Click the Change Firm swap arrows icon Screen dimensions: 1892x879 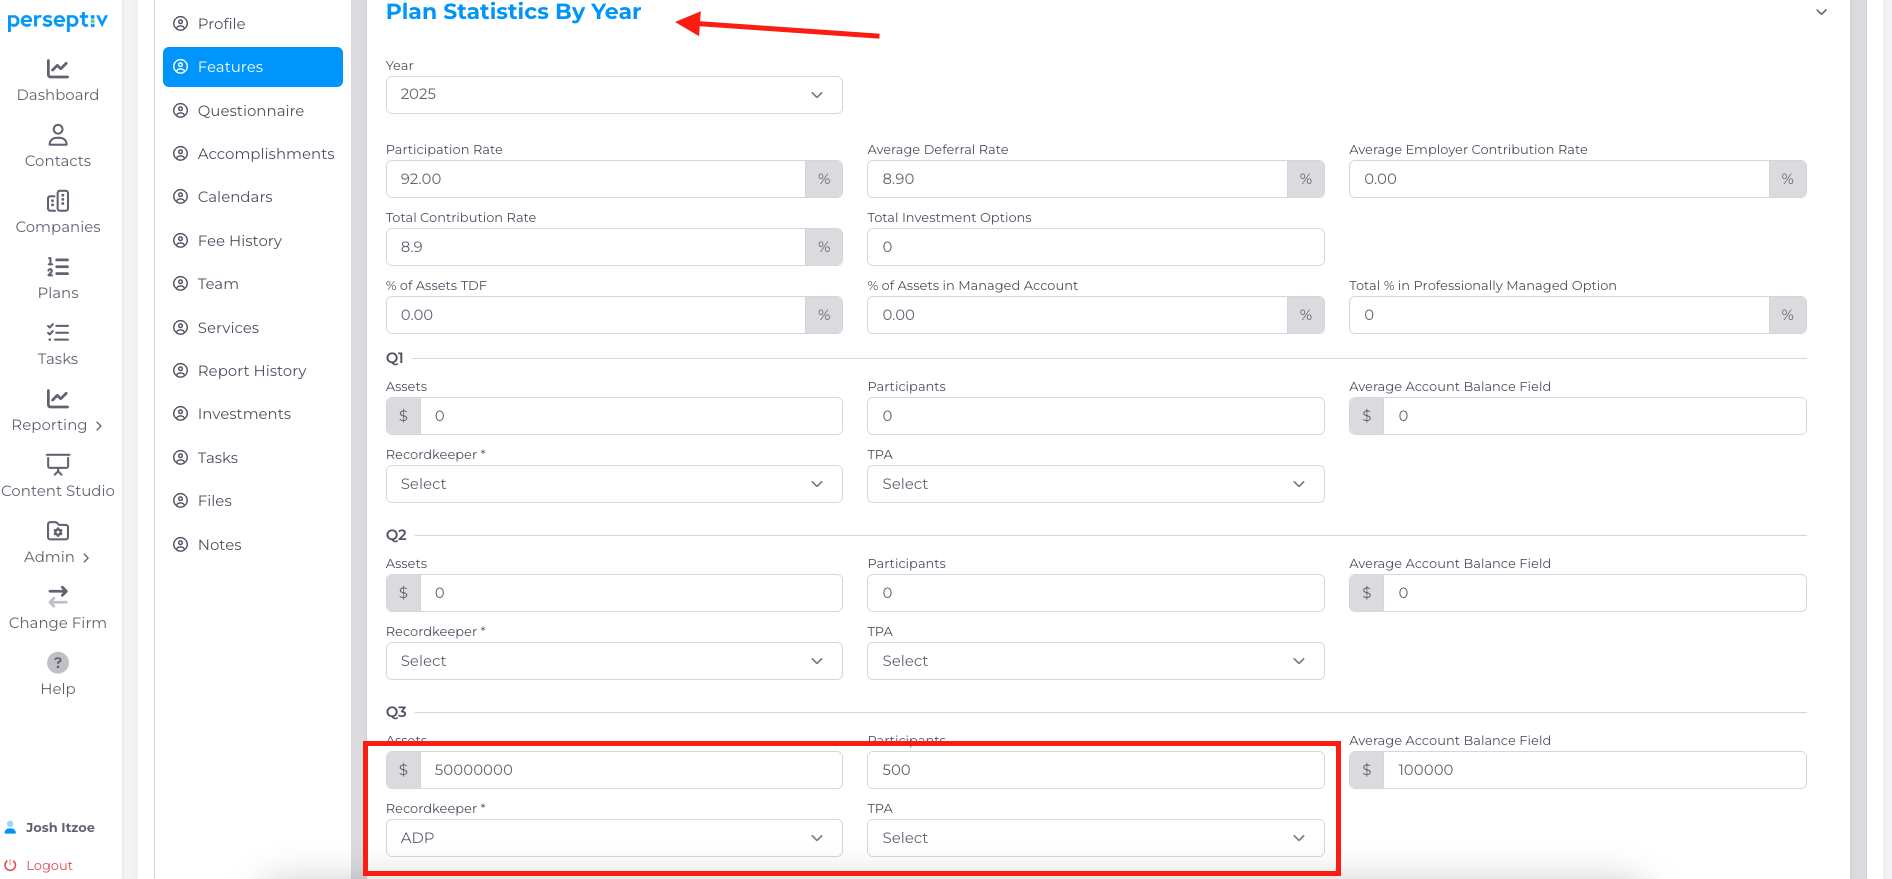click(58, 596)
